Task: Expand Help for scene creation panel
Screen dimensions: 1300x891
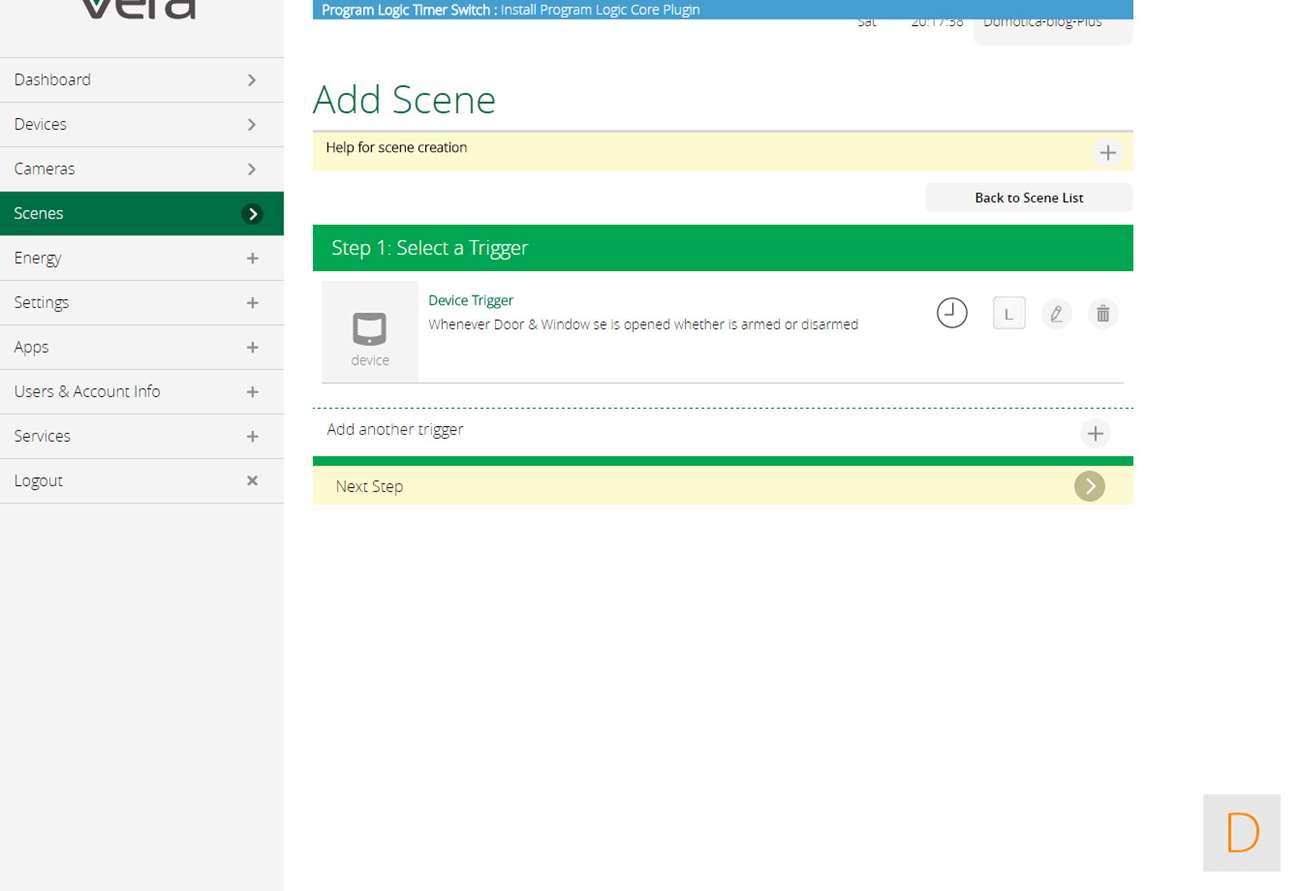Action: coord(1107,153)
